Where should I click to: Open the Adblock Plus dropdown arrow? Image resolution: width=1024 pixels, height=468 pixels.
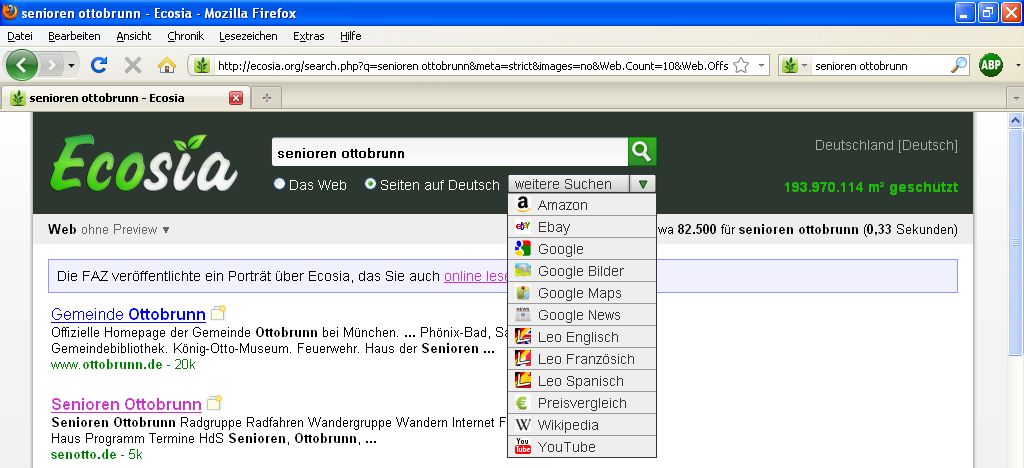coord(1017,65)
